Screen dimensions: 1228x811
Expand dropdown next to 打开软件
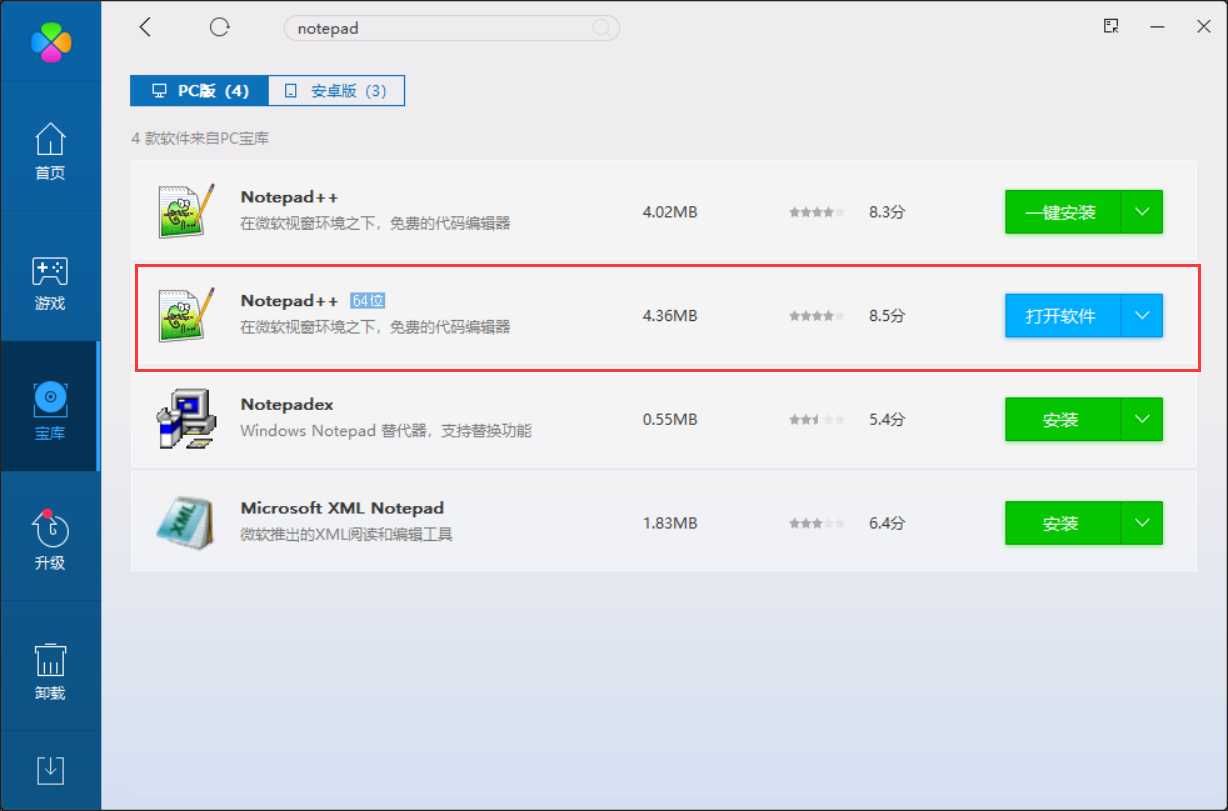[x=1142, y=316]
